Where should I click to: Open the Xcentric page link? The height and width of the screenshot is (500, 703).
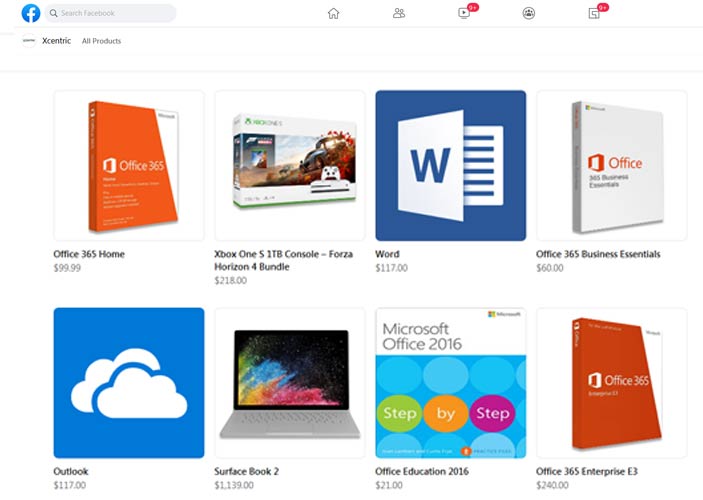coord(56,41)
